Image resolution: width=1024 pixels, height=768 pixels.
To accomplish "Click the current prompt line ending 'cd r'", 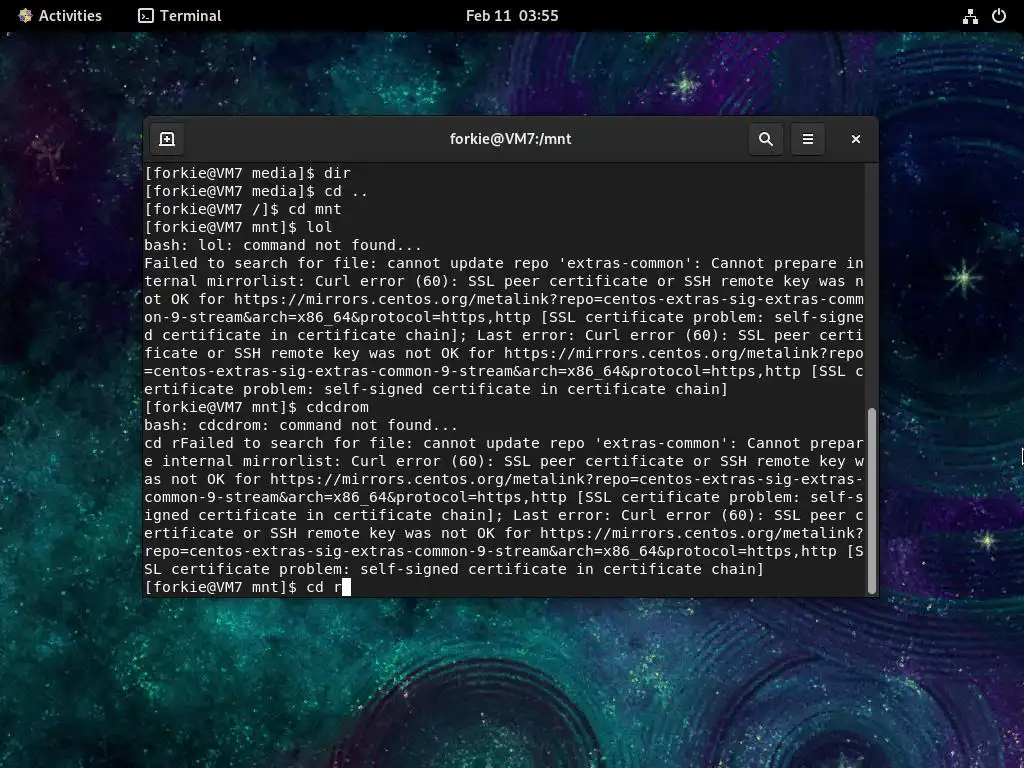I will point(248,587).
